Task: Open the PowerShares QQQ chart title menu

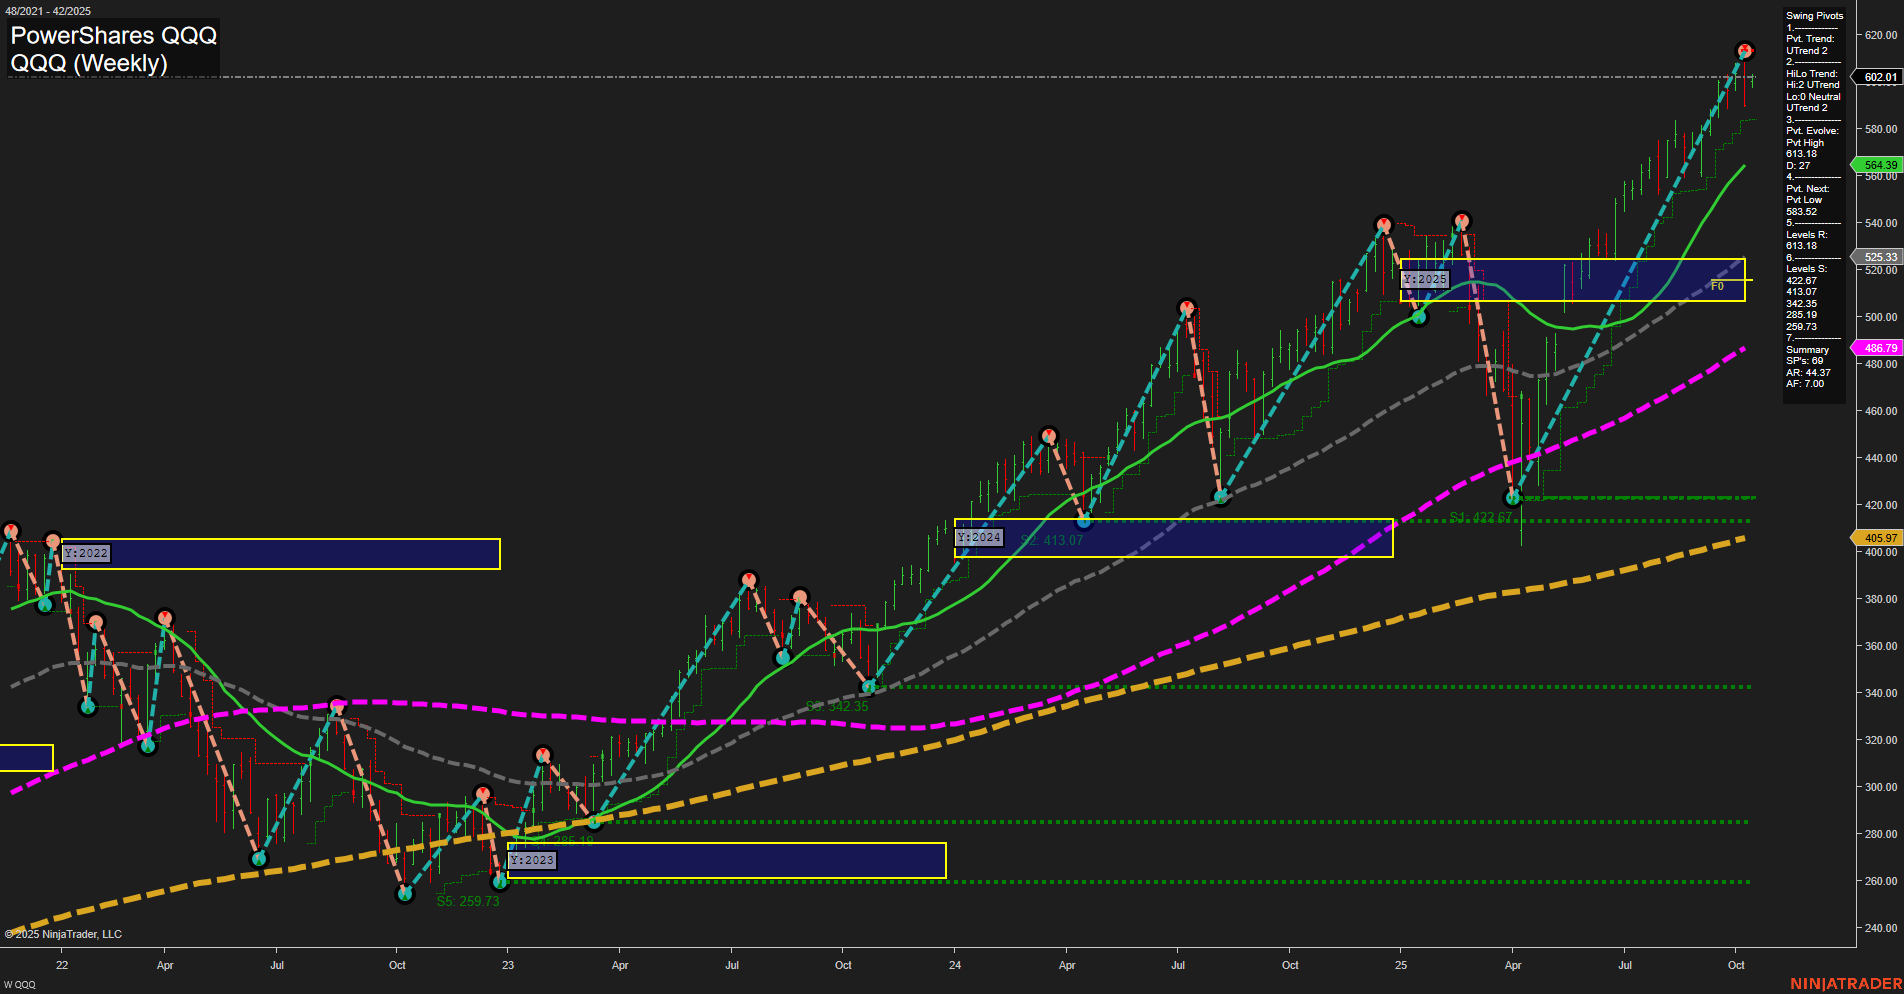Action: 113,35
